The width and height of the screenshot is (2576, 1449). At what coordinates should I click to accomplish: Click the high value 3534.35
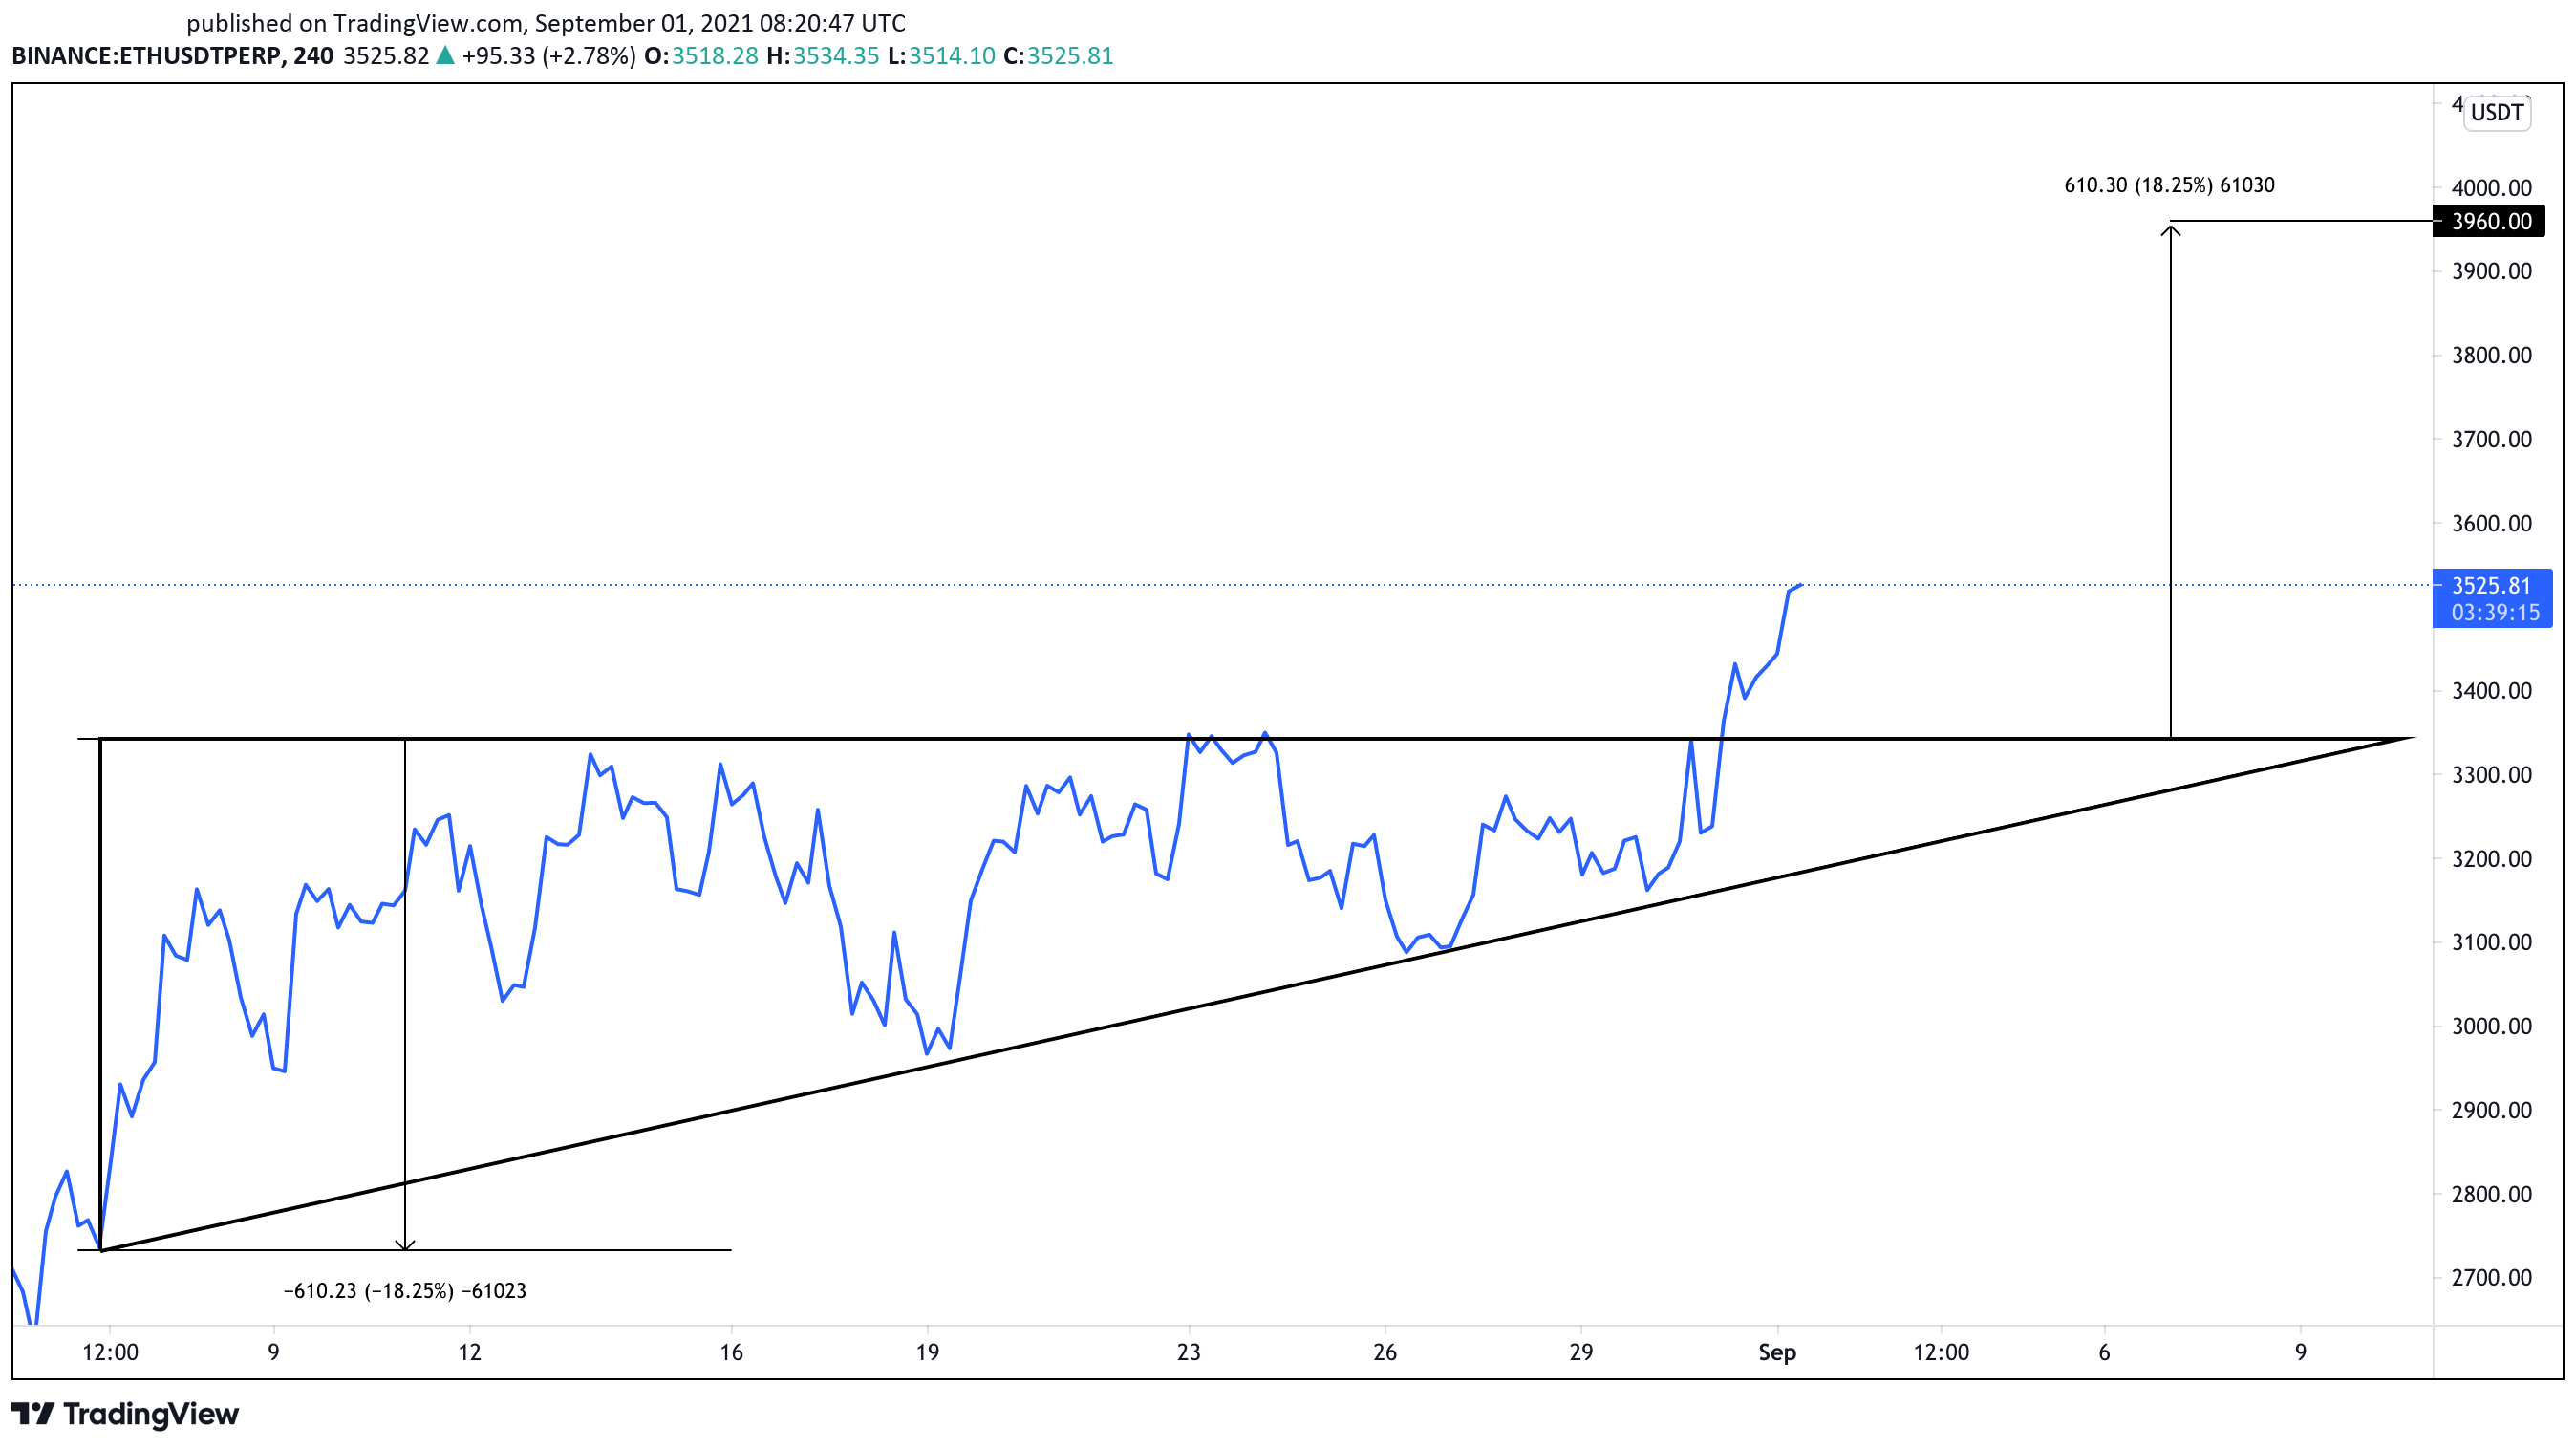pos(836,56)
